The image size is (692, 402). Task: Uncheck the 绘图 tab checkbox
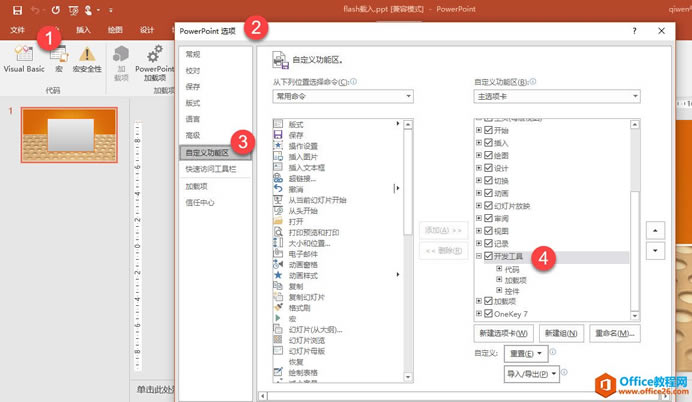(x=488, y=155)
